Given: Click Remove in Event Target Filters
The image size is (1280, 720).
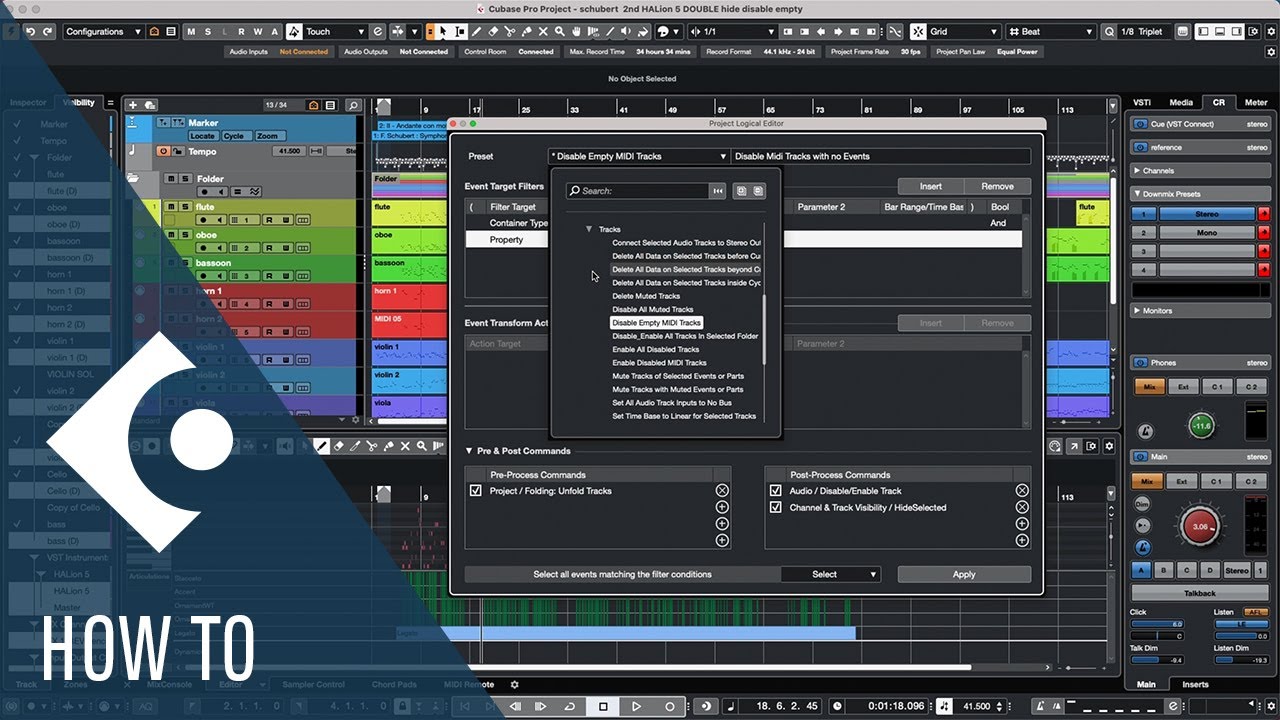Looking at the screenshot, I should click(997, 186).
